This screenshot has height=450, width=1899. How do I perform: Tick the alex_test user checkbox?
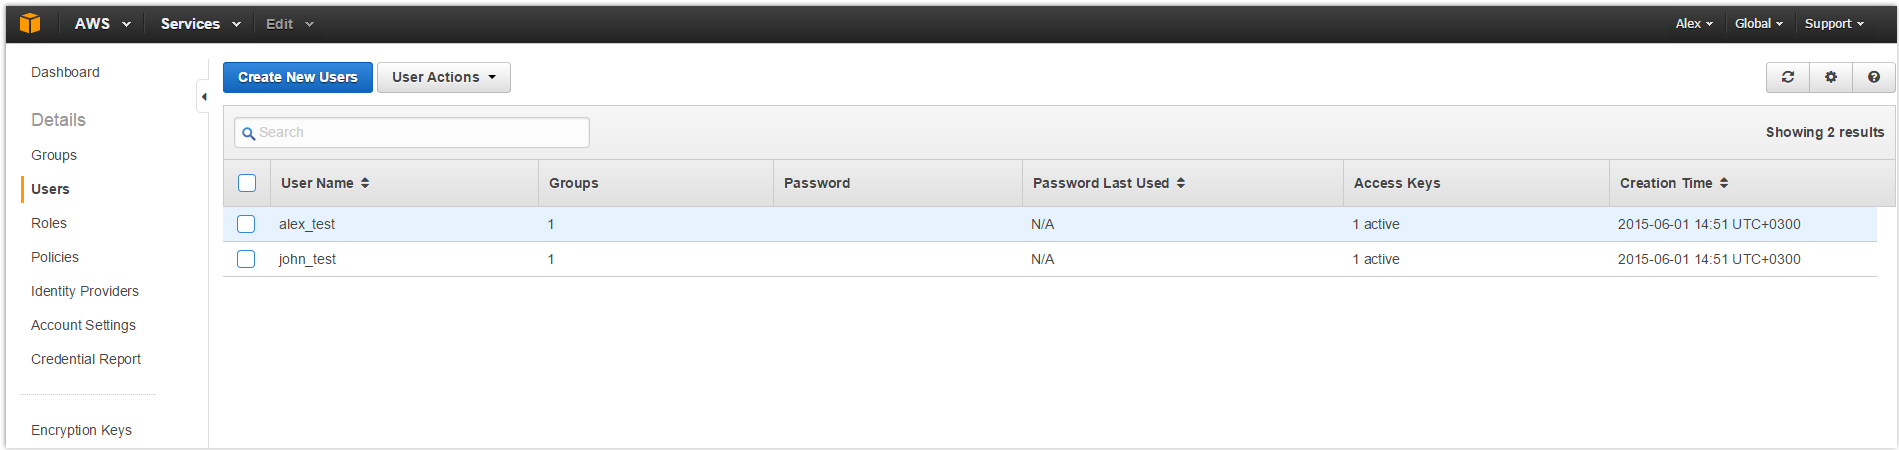tap(246, 224)
